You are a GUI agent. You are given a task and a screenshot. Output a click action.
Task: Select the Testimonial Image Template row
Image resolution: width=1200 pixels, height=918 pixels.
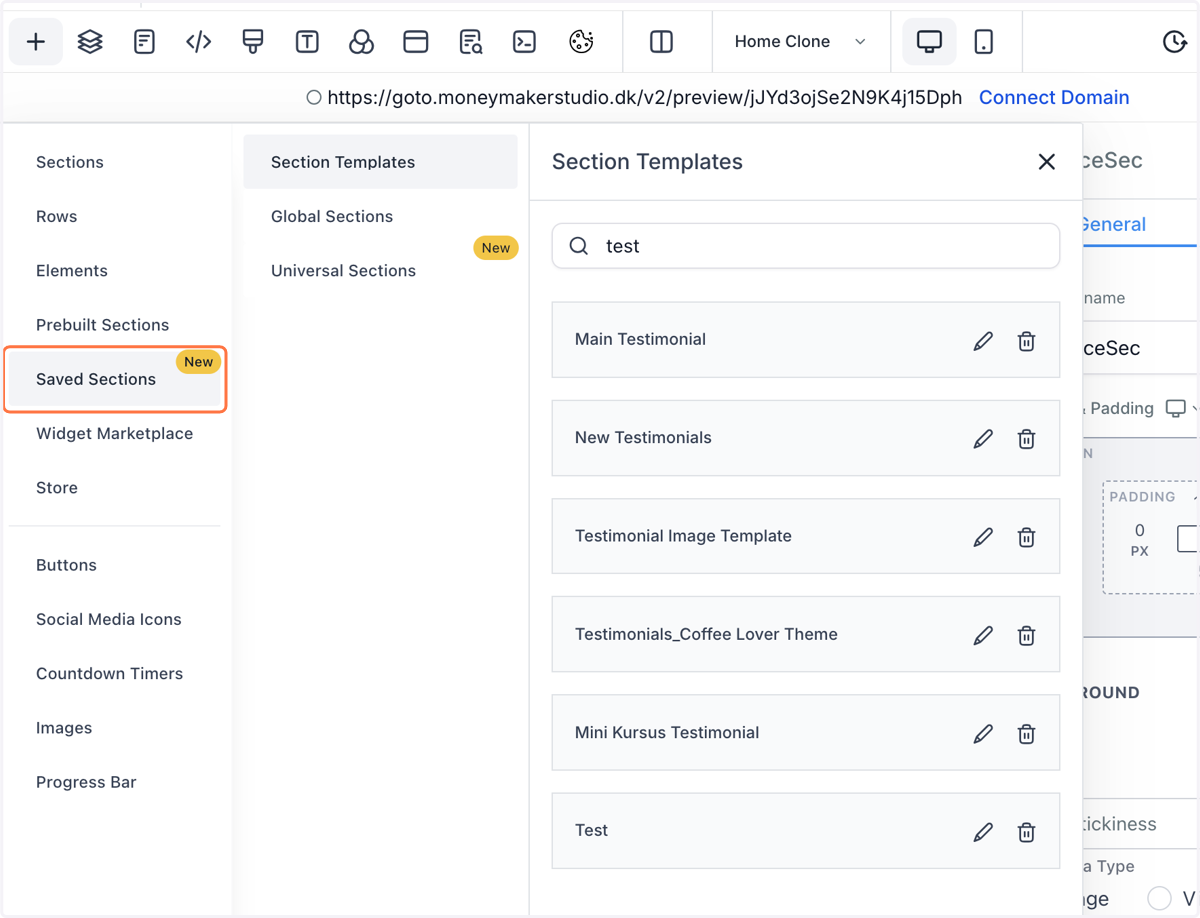click(805, 536)
